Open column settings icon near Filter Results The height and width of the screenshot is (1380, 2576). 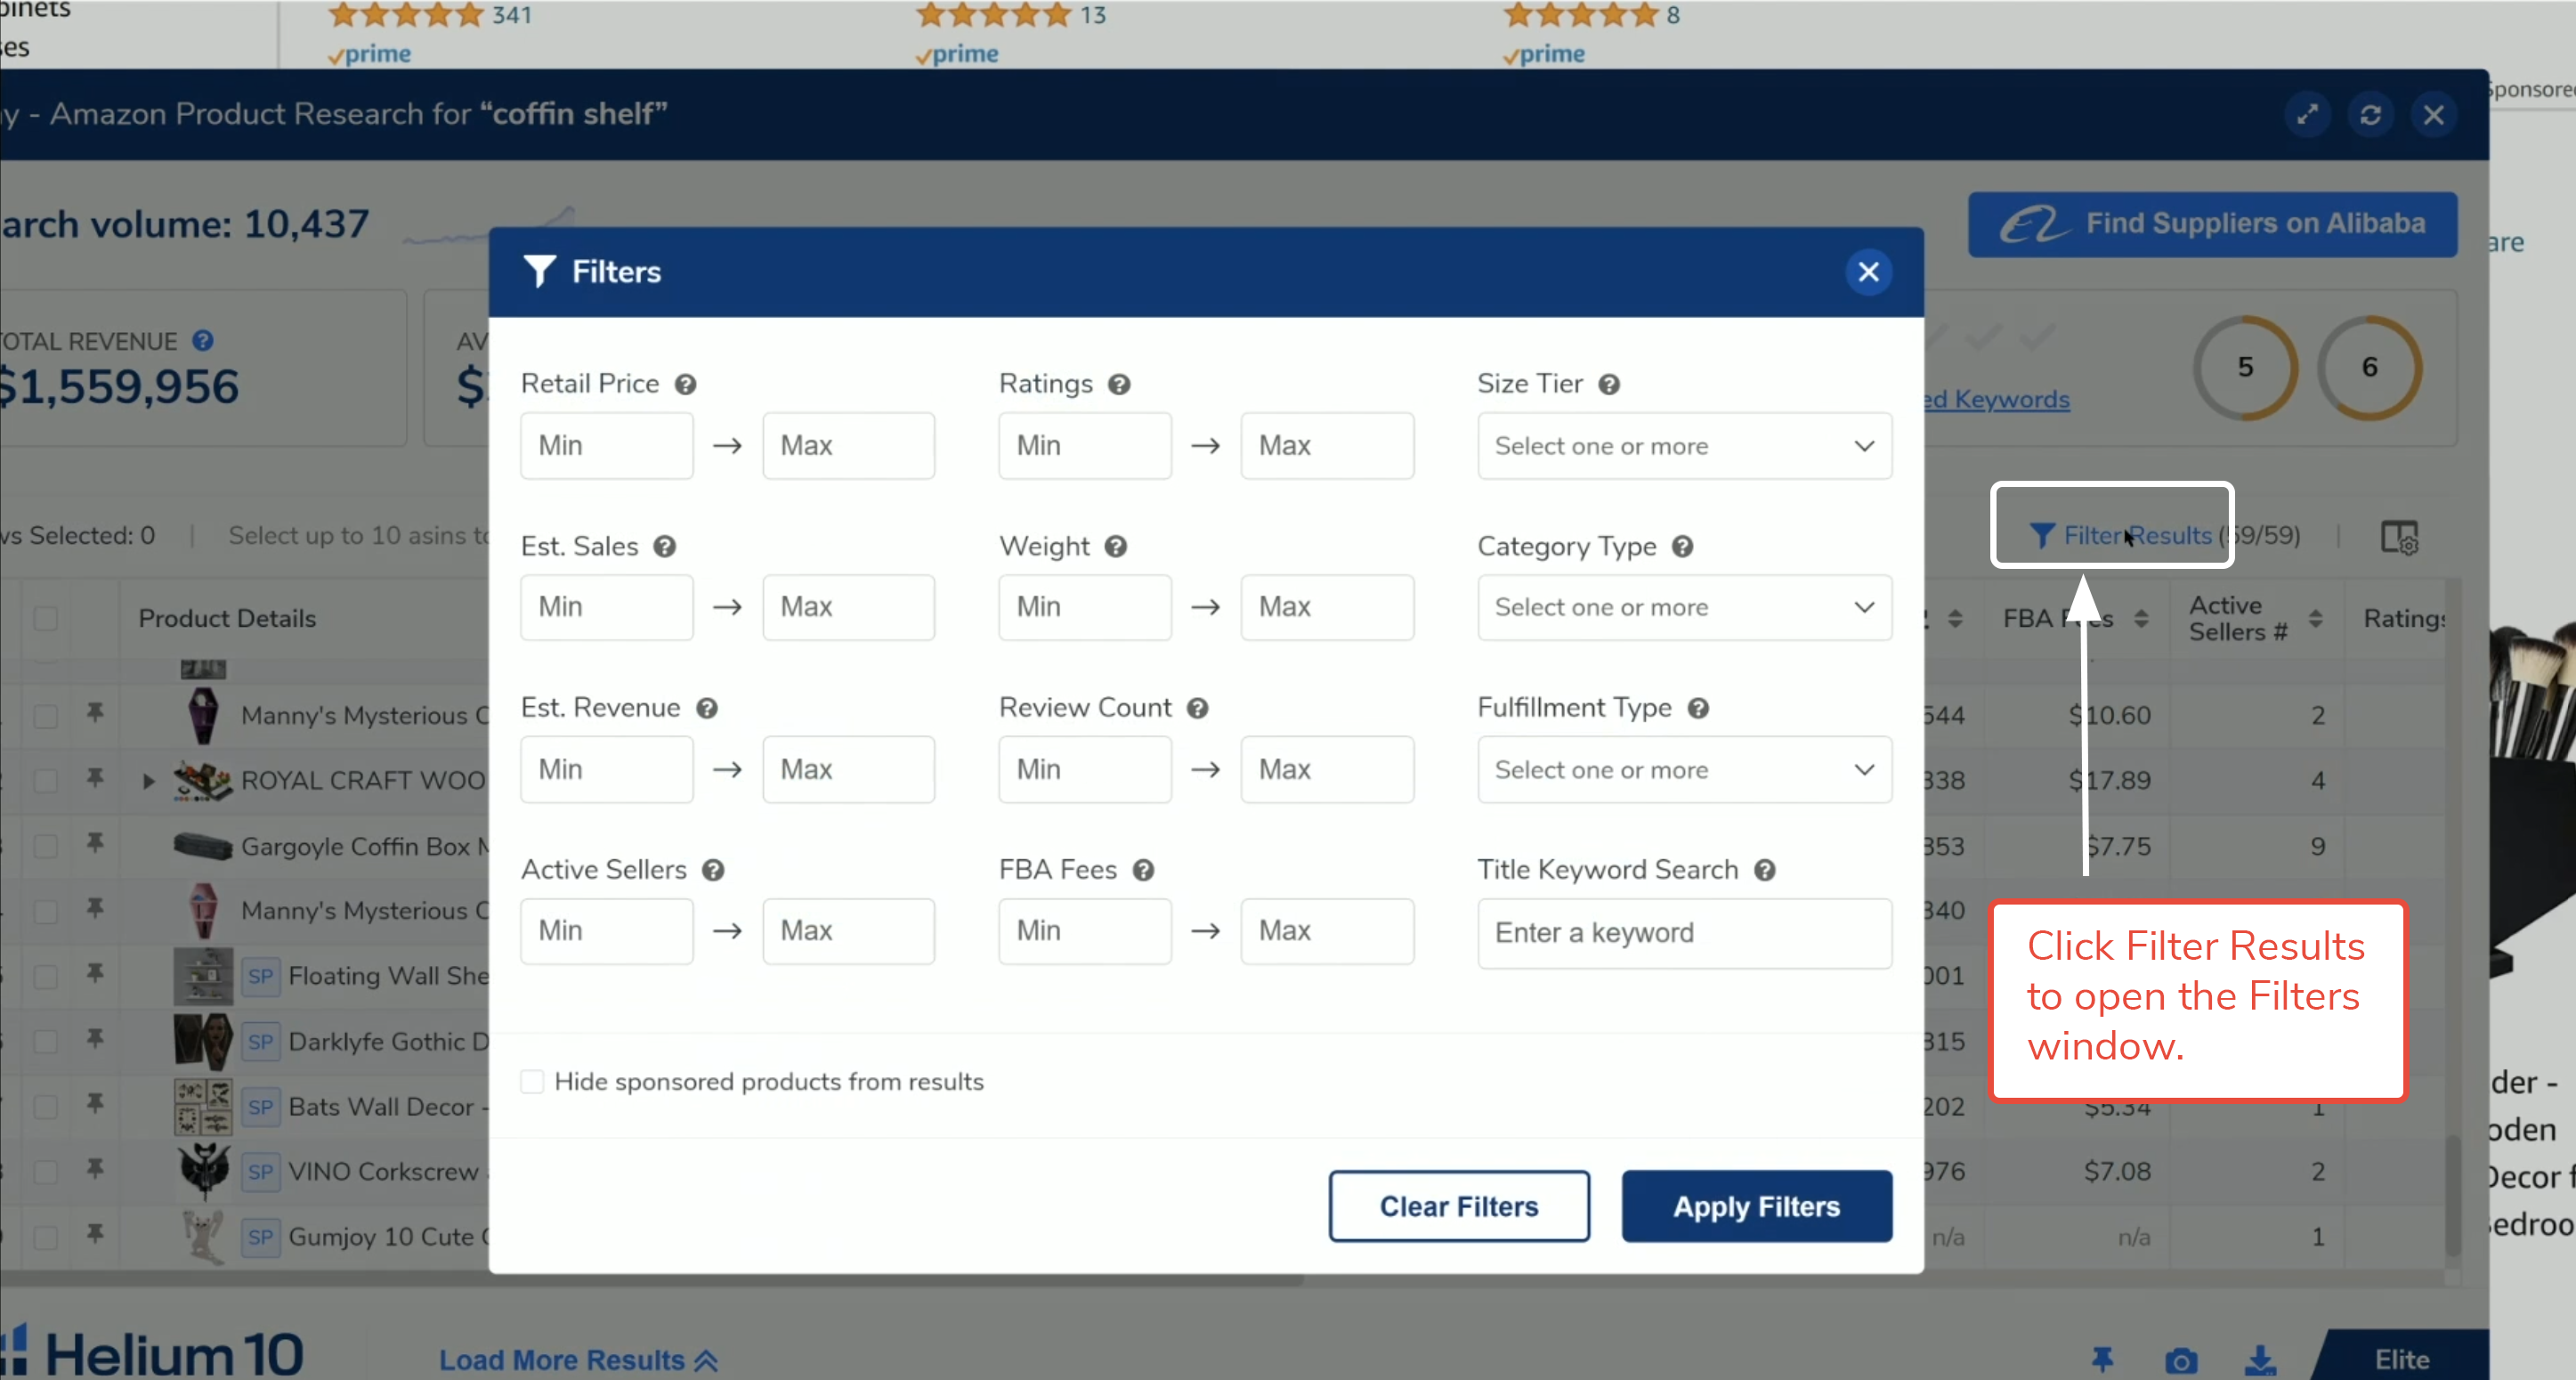point(2399,537)
